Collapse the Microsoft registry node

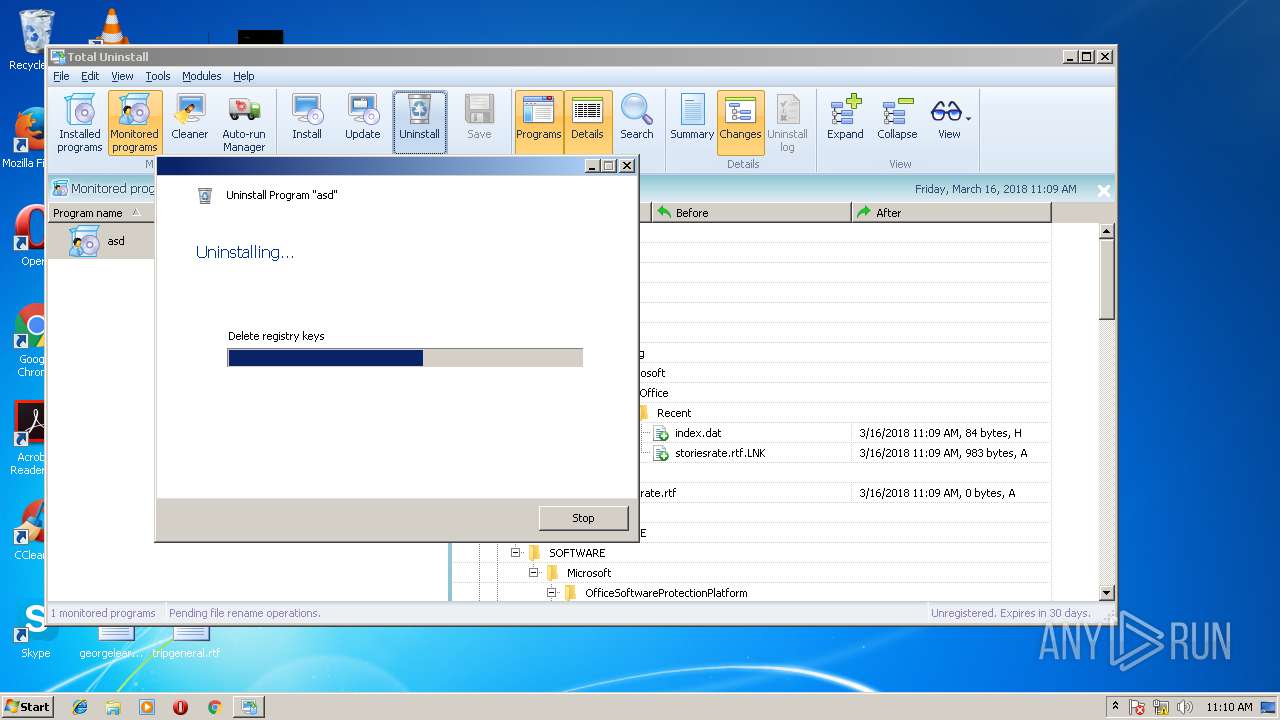(x=534, y=572)
